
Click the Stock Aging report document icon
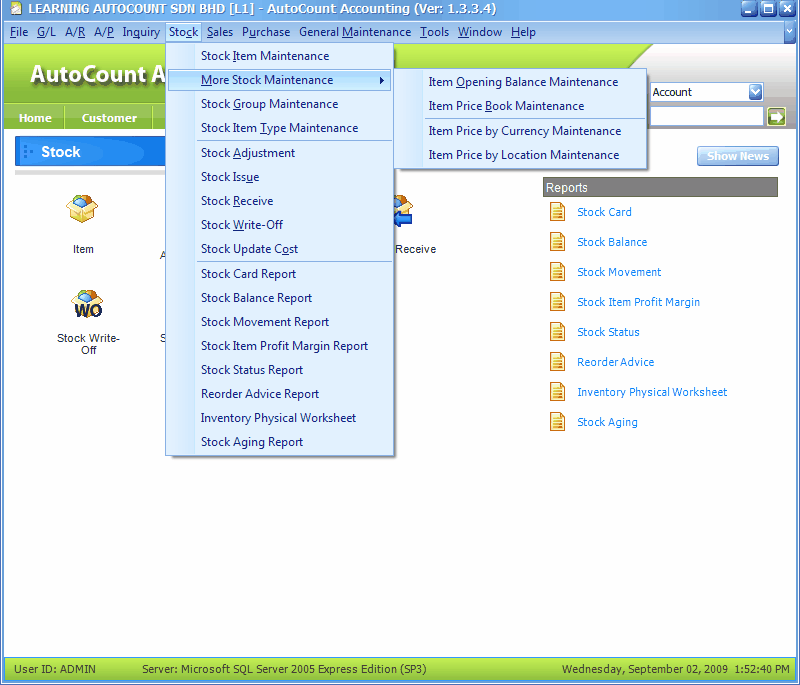(557, 422)
